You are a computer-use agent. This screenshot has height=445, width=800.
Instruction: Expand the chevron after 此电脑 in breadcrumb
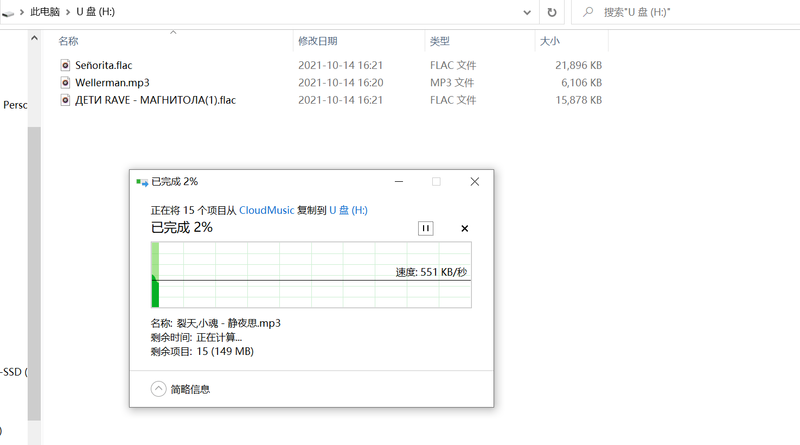coord(68,12)
